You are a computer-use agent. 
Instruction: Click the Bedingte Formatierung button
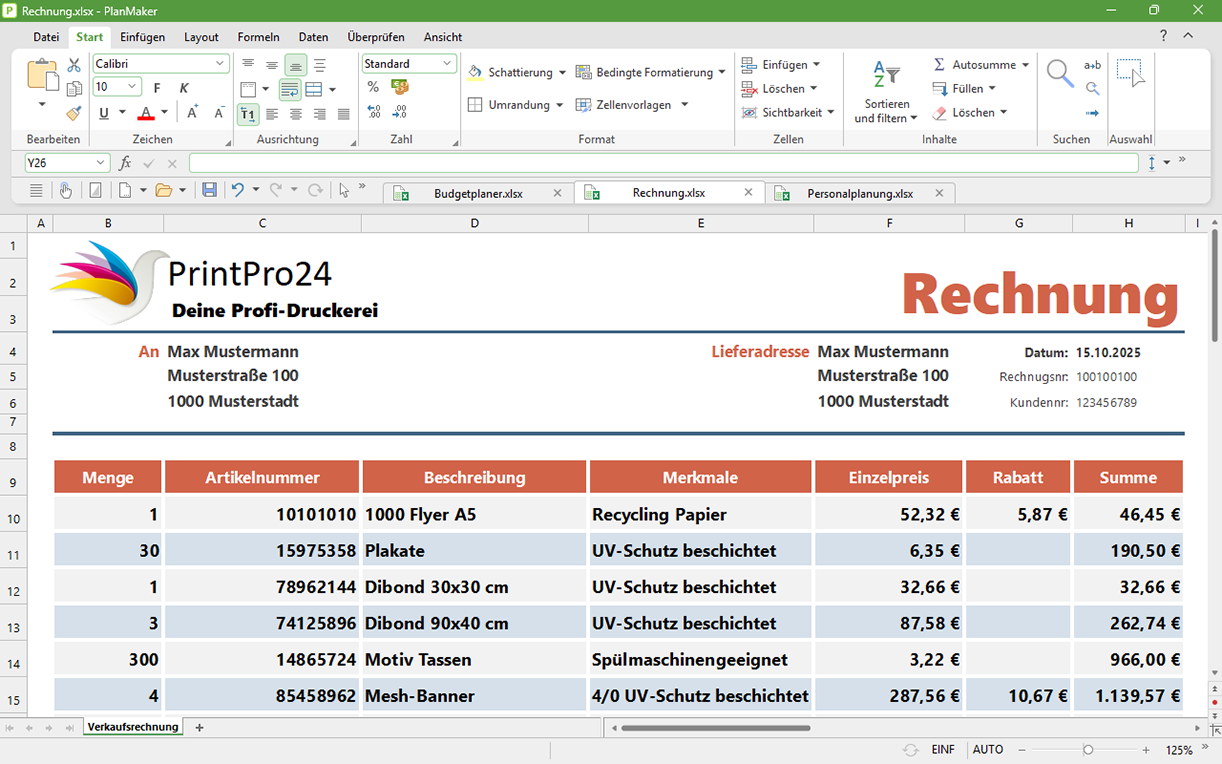click(x=651, y=72)
